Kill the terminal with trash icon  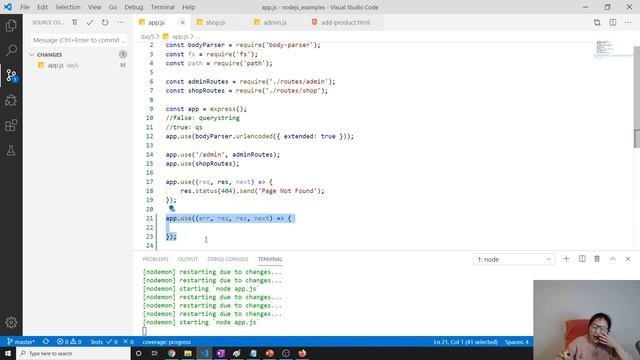pyautogui.click(x=597, y=259)
